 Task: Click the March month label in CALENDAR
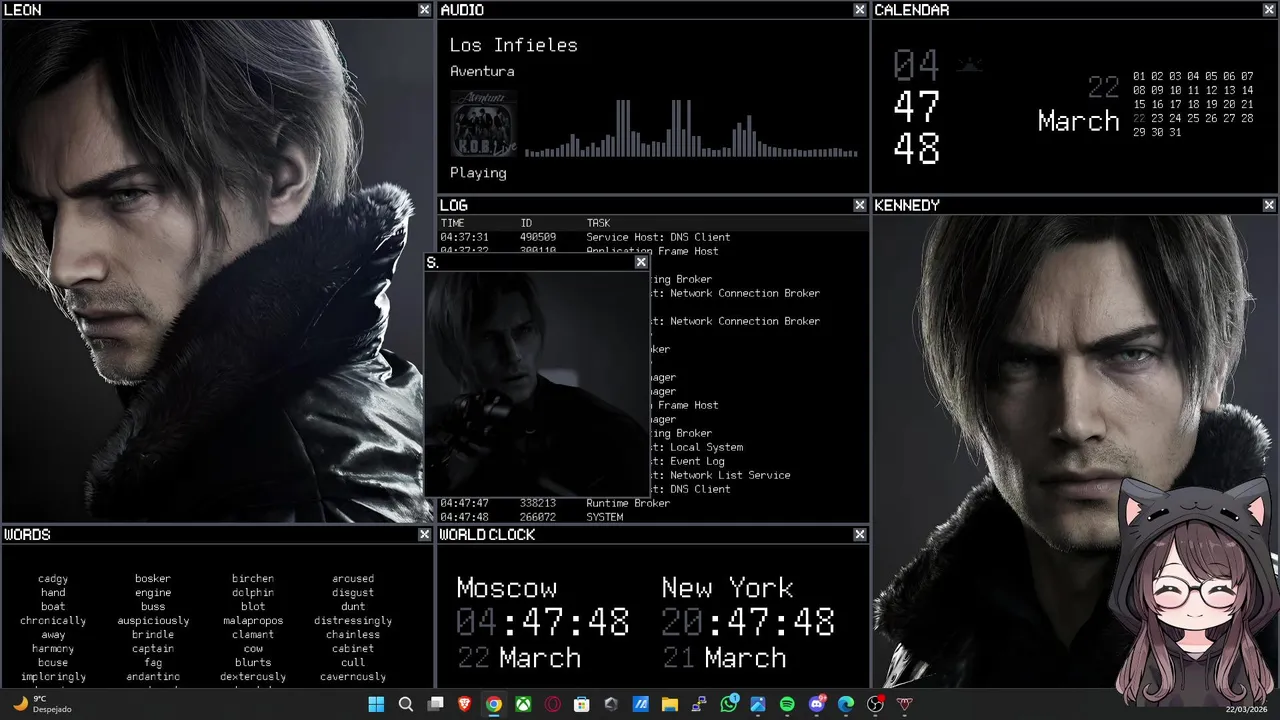1078,121
